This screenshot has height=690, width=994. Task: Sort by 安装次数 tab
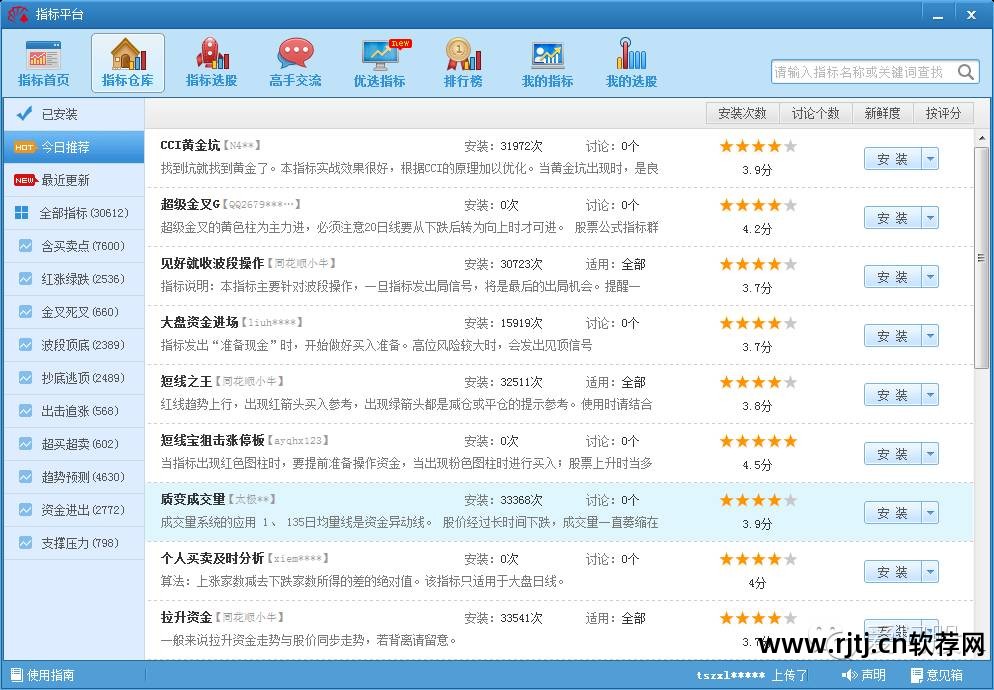pyautogui.click(x=742, y=114)
